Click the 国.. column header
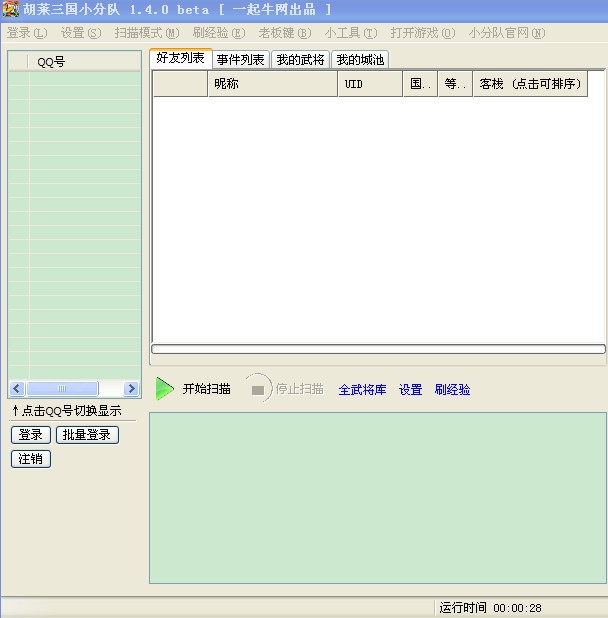608x618 pixels. (420, 84)
